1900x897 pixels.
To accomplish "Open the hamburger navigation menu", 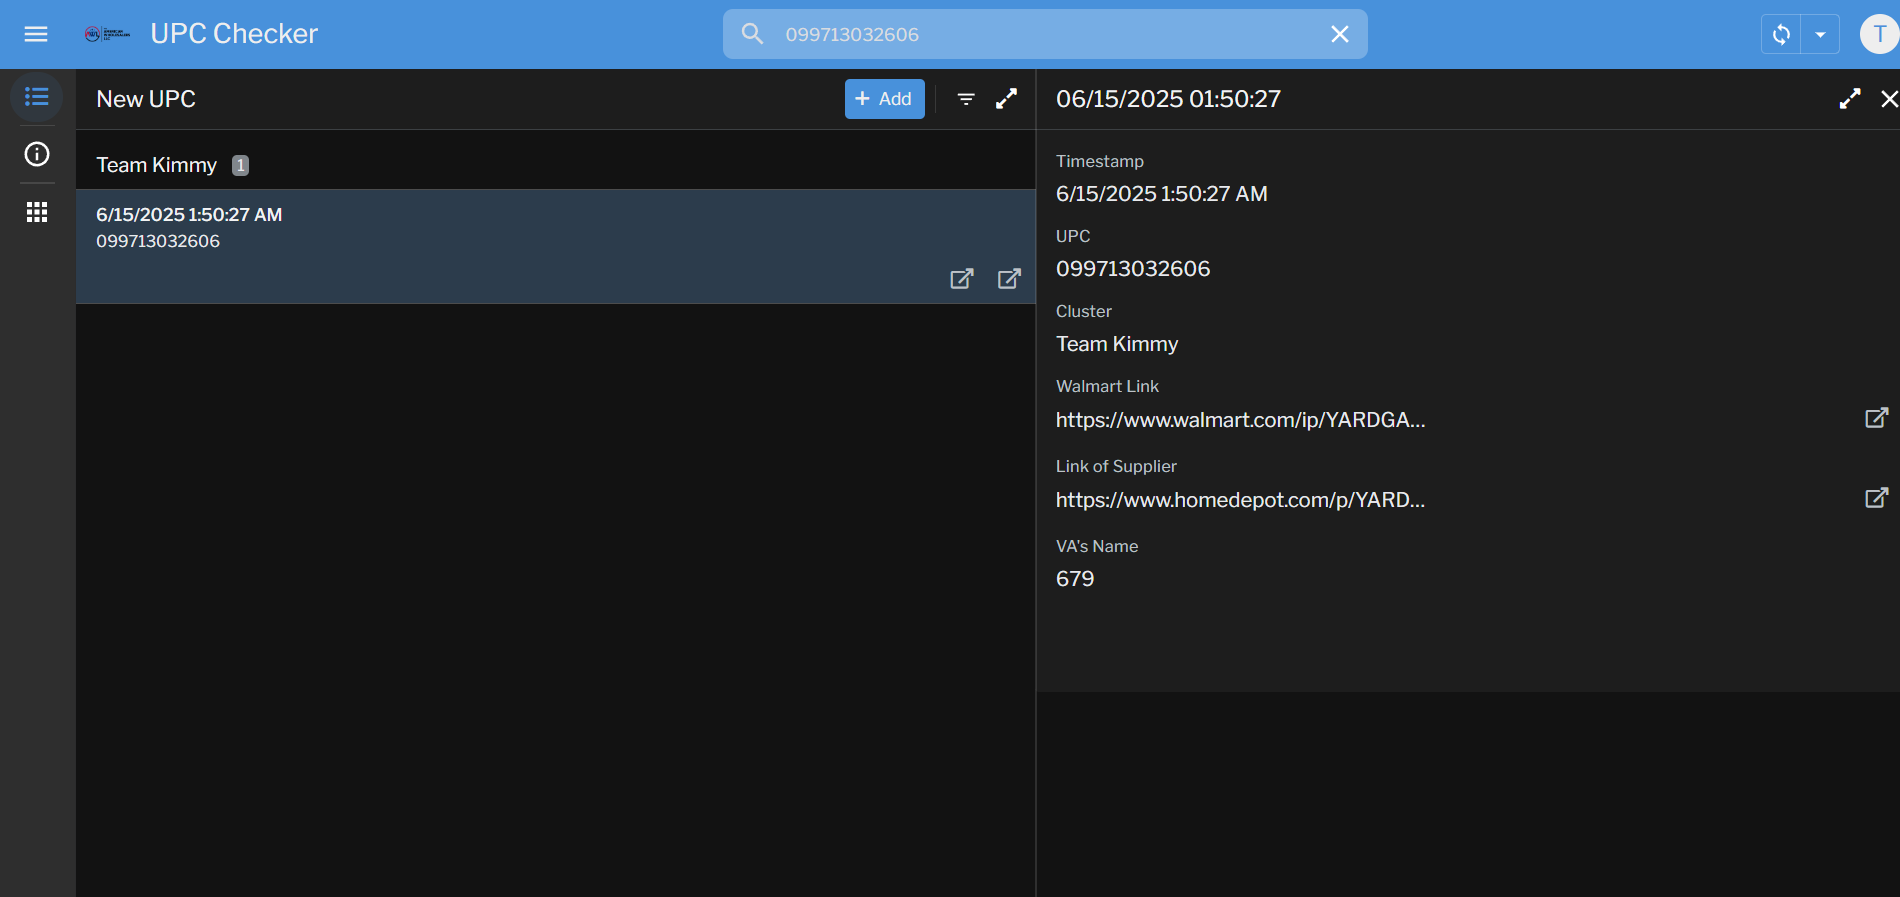I will click(x=36, y=34).
